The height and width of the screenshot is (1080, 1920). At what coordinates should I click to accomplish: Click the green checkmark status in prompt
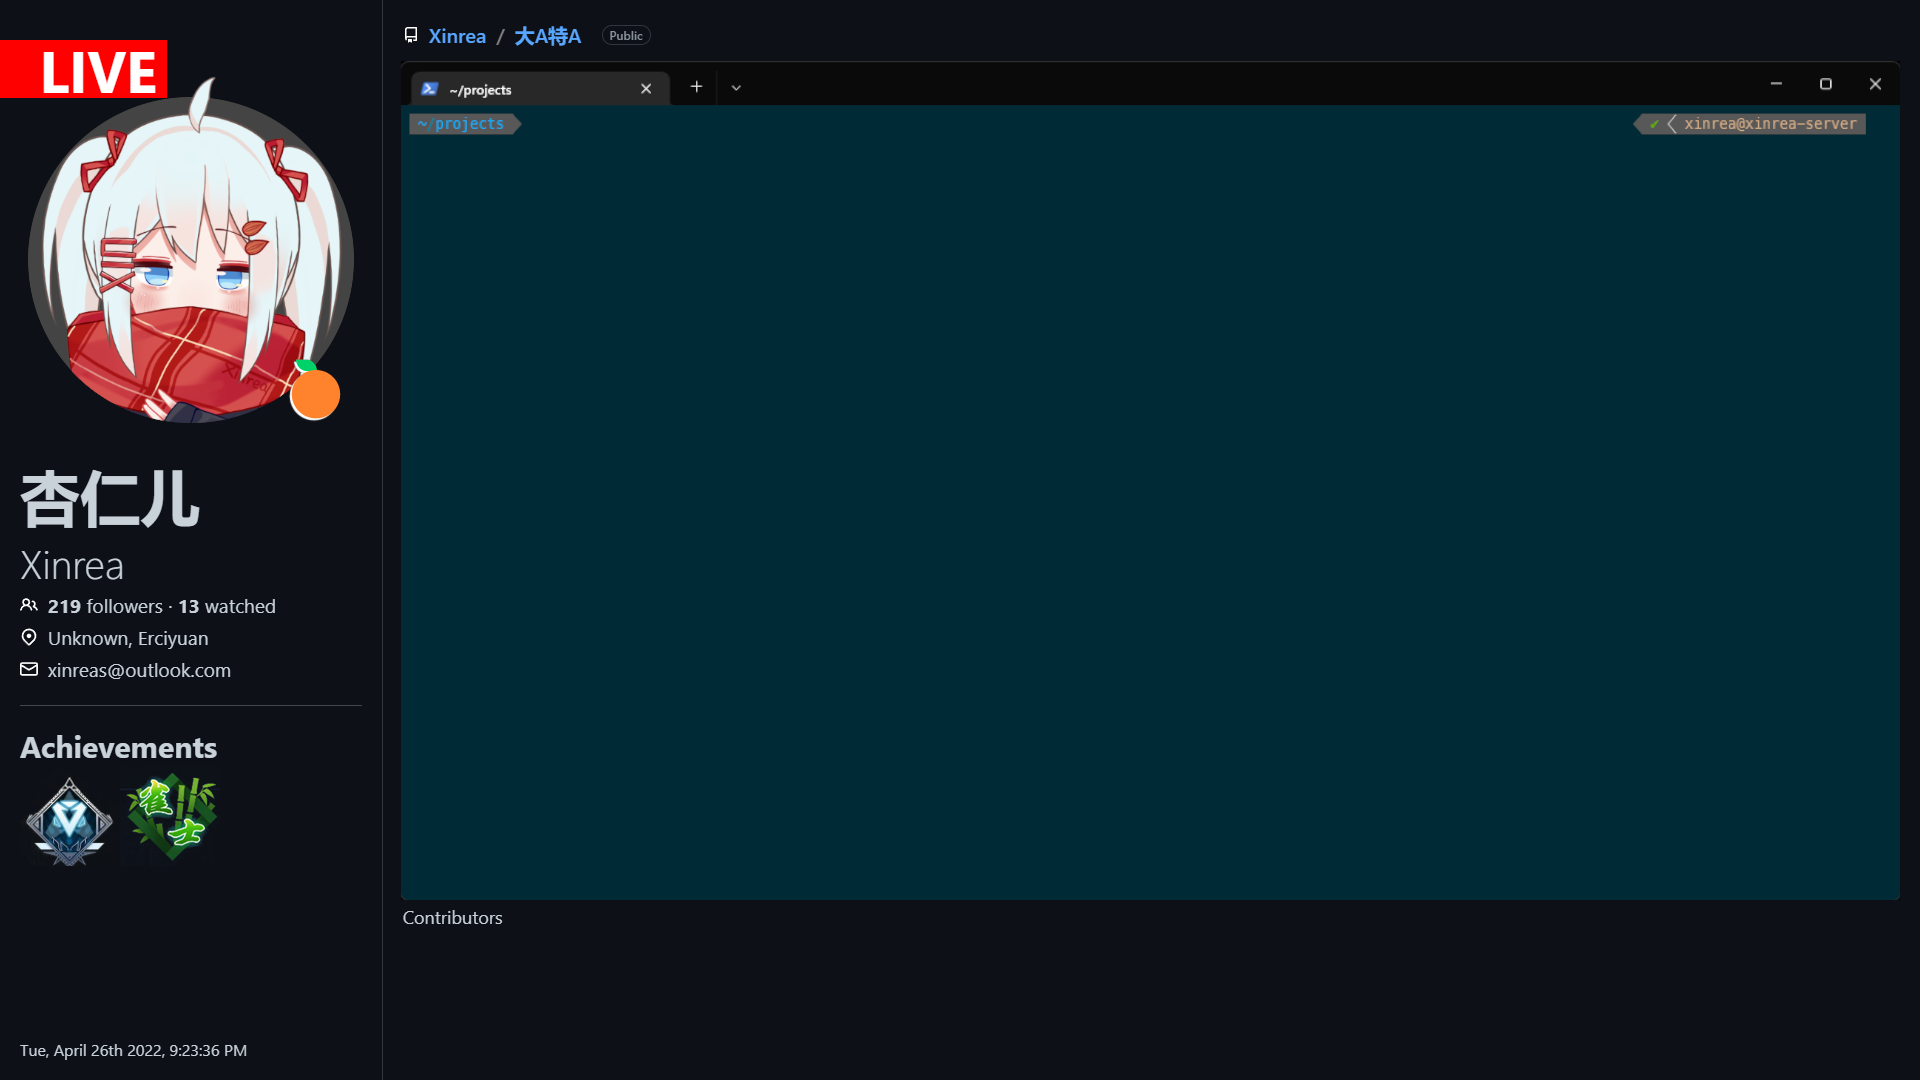[1654, 124]
